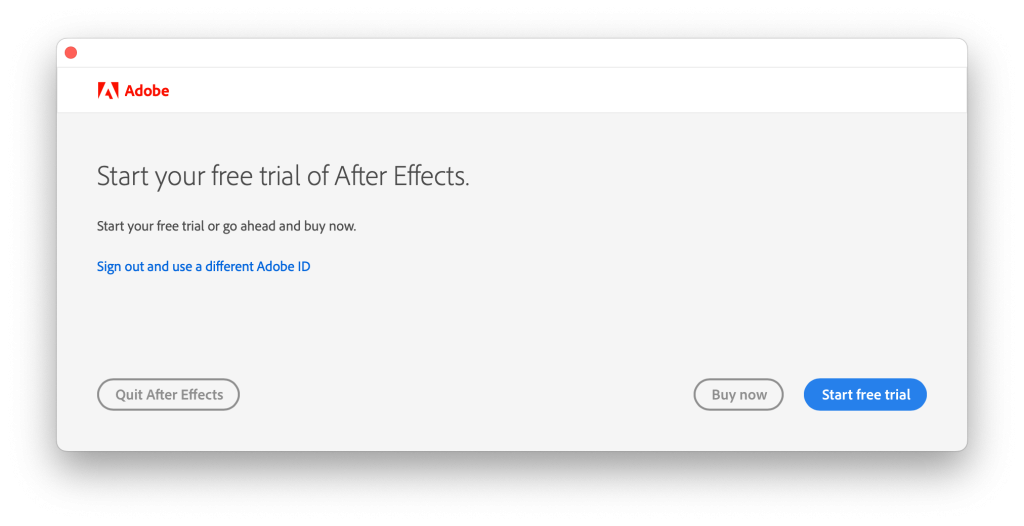Image resolution: width=1024 pixels, height=526 pixels.
Task: Click the "Start your free trial of After Effects" heading
Action: [x=283, y=177]
